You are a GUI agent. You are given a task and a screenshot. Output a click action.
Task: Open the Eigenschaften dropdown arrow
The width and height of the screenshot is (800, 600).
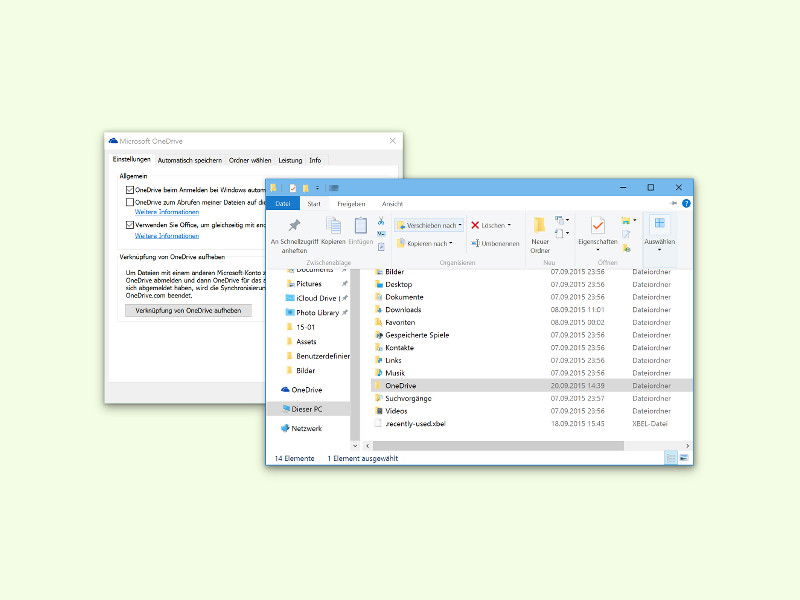[x=597, y=250]
